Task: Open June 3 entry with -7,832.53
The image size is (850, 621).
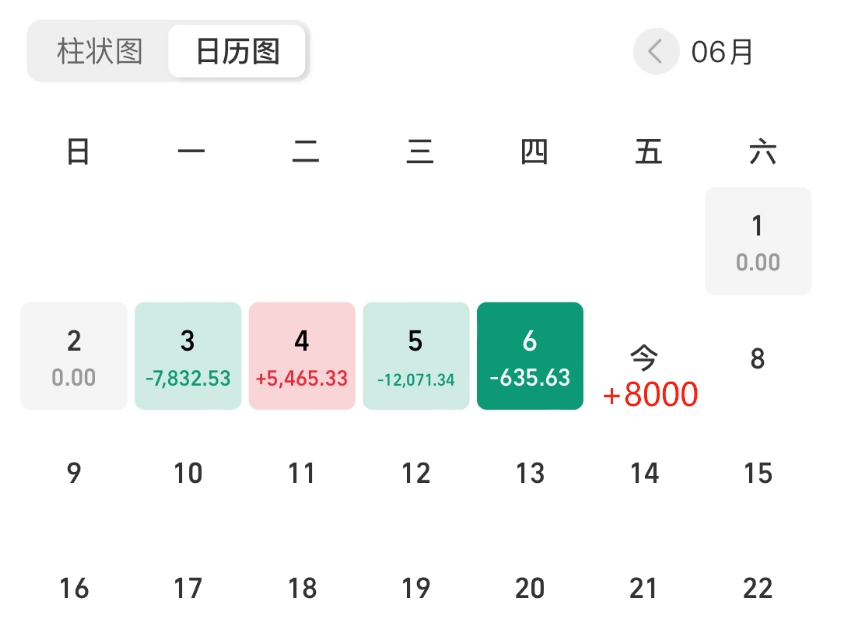Action: pos(188,356)
